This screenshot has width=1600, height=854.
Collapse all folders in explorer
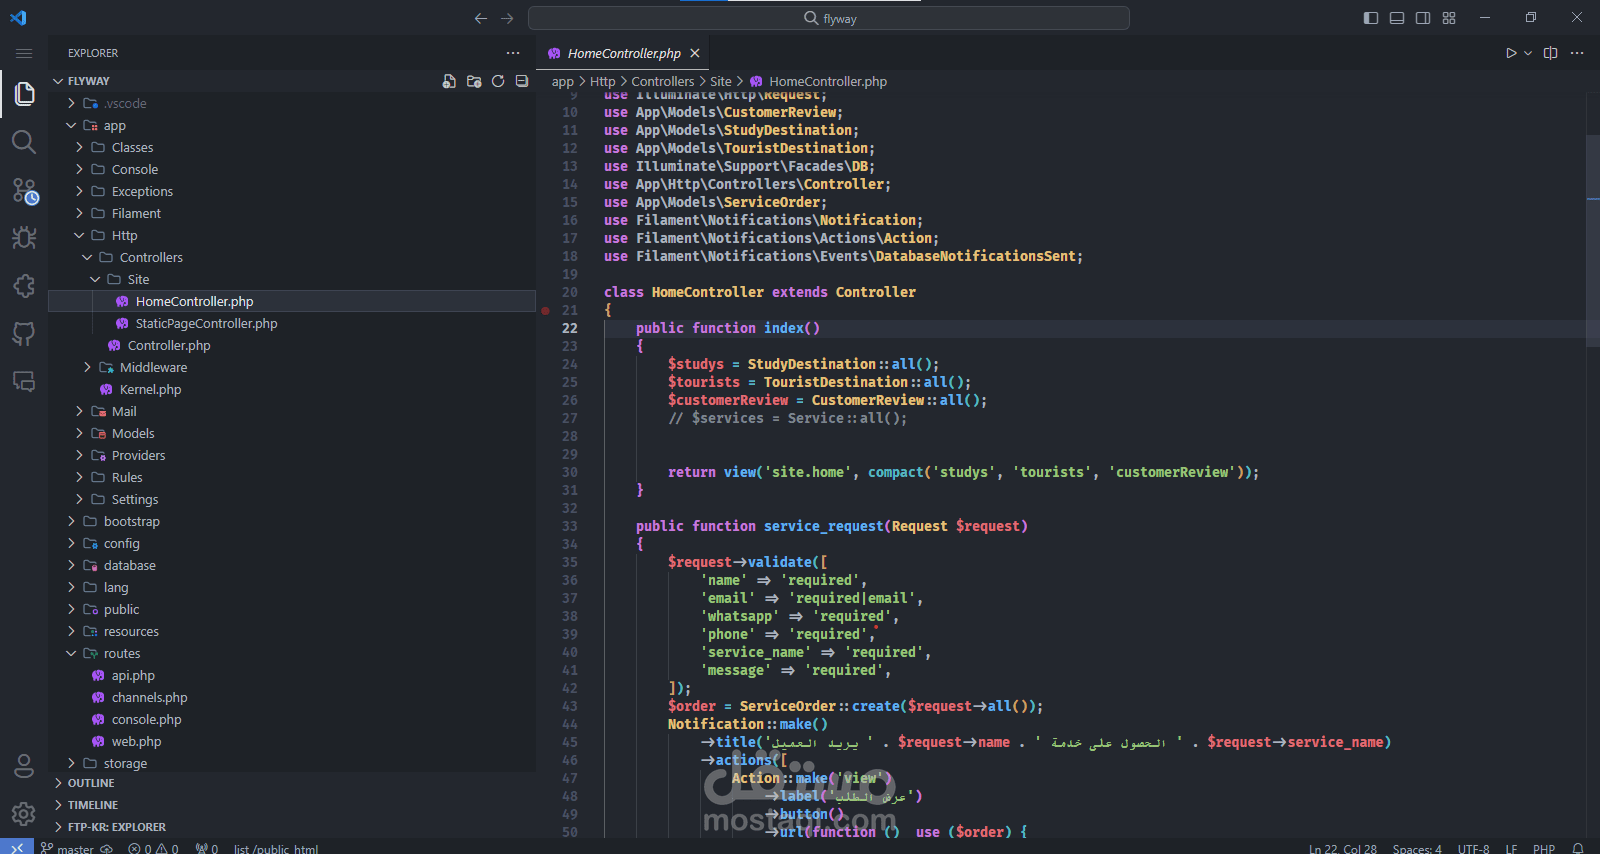pos(522,81)
